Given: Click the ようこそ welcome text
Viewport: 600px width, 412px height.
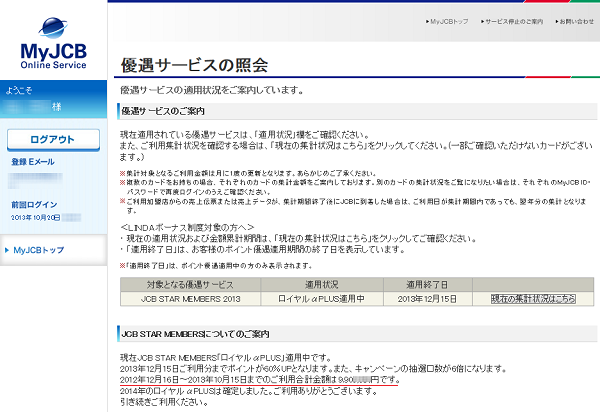Looking at the screenshot, I should (x=18, y=91).
